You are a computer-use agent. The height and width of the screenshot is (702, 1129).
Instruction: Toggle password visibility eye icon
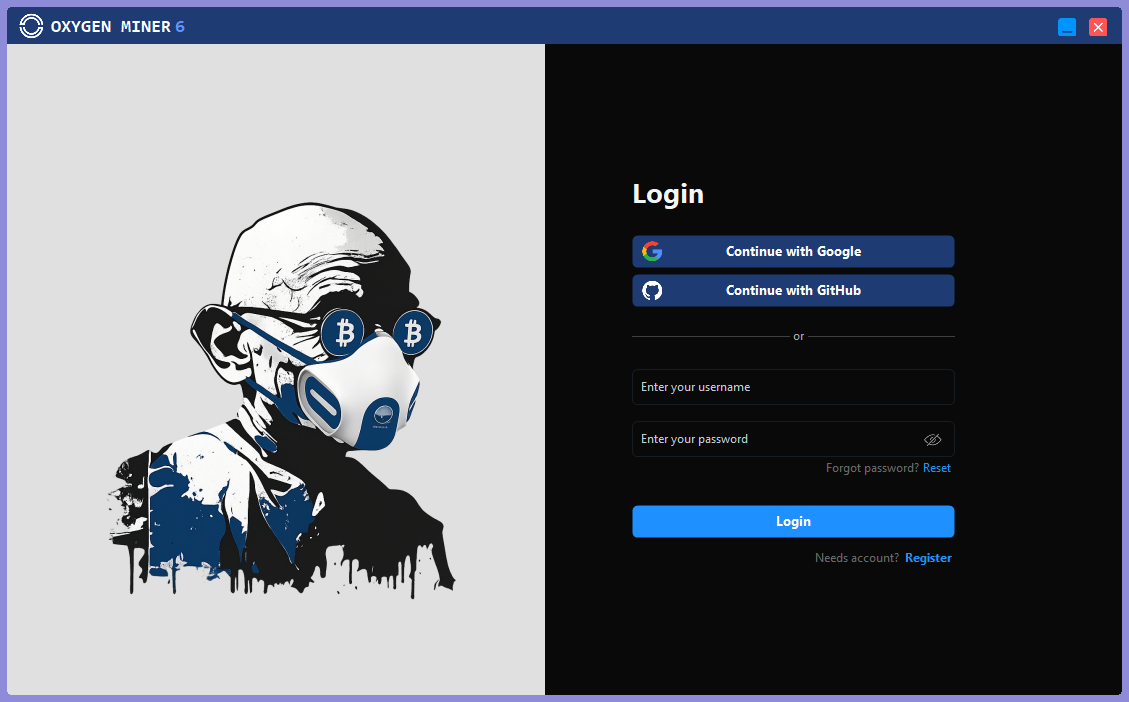[x=932, y=439]
